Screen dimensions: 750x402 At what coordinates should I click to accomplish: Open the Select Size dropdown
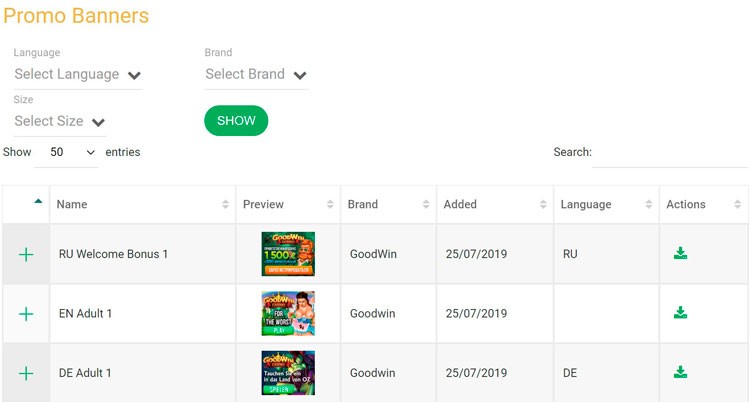point(60,122)
